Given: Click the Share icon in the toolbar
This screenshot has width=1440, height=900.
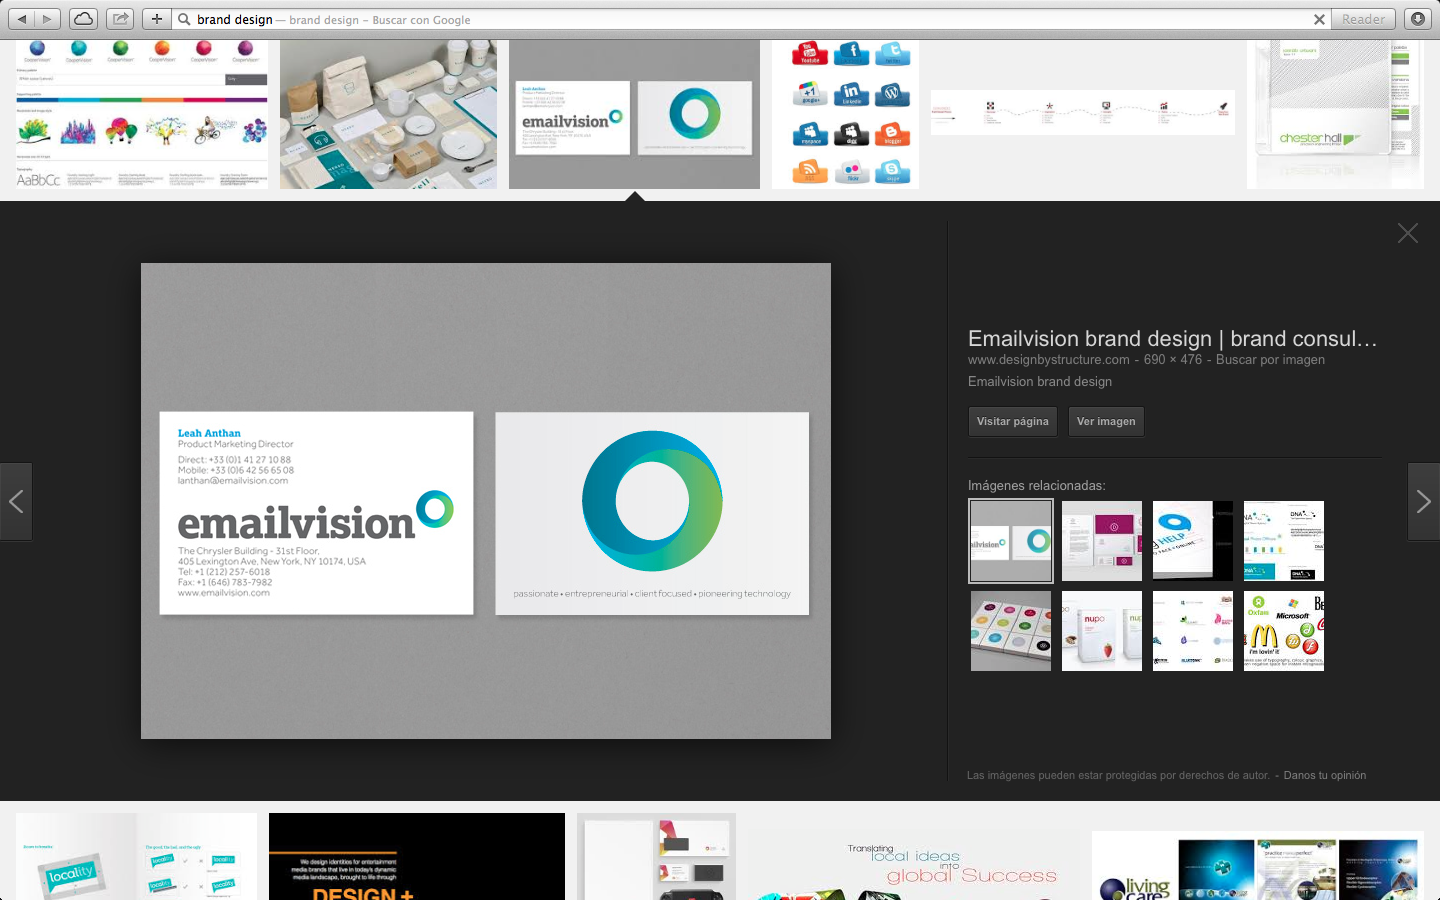Looking at the screenshot, I should pyautogui.click(x=120, y=19).
